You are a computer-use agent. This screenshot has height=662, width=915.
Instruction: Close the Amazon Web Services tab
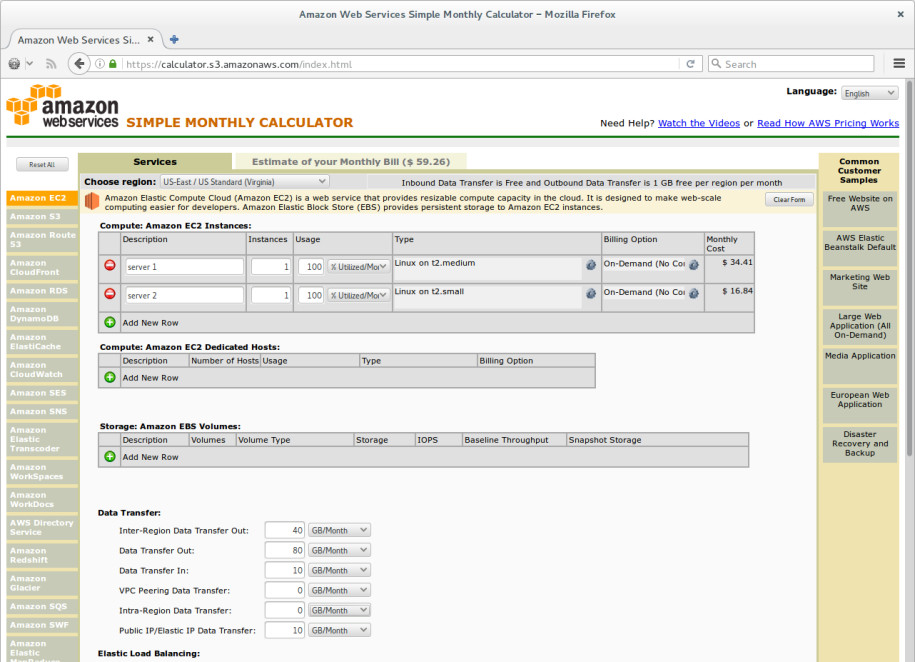click(x=151, y=40)
